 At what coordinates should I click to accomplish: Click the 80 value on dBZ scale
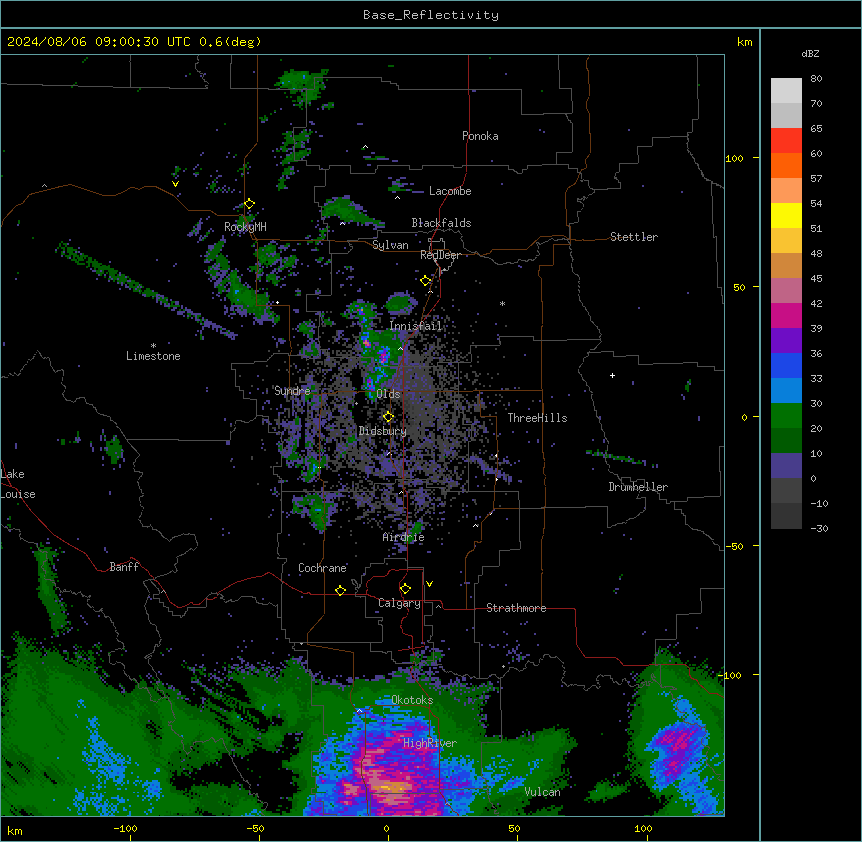[816, 79]
